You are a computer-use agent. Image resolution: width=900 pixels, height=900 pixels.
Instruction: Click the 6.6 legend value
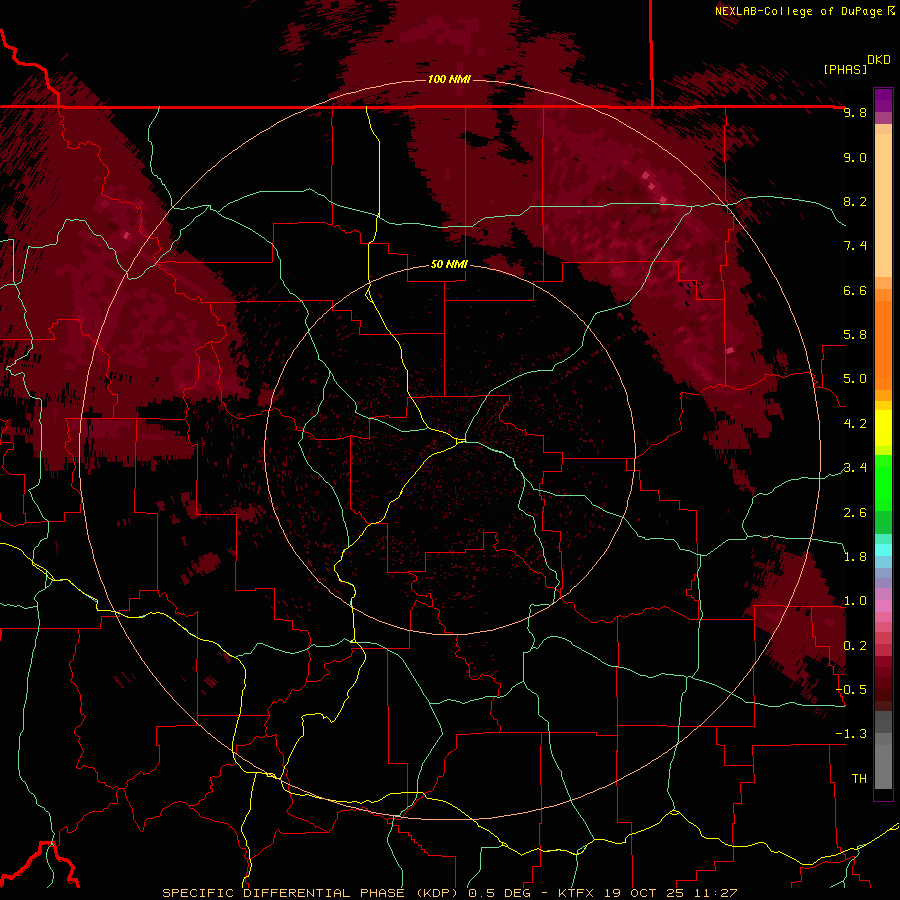(x=855, y=291)
